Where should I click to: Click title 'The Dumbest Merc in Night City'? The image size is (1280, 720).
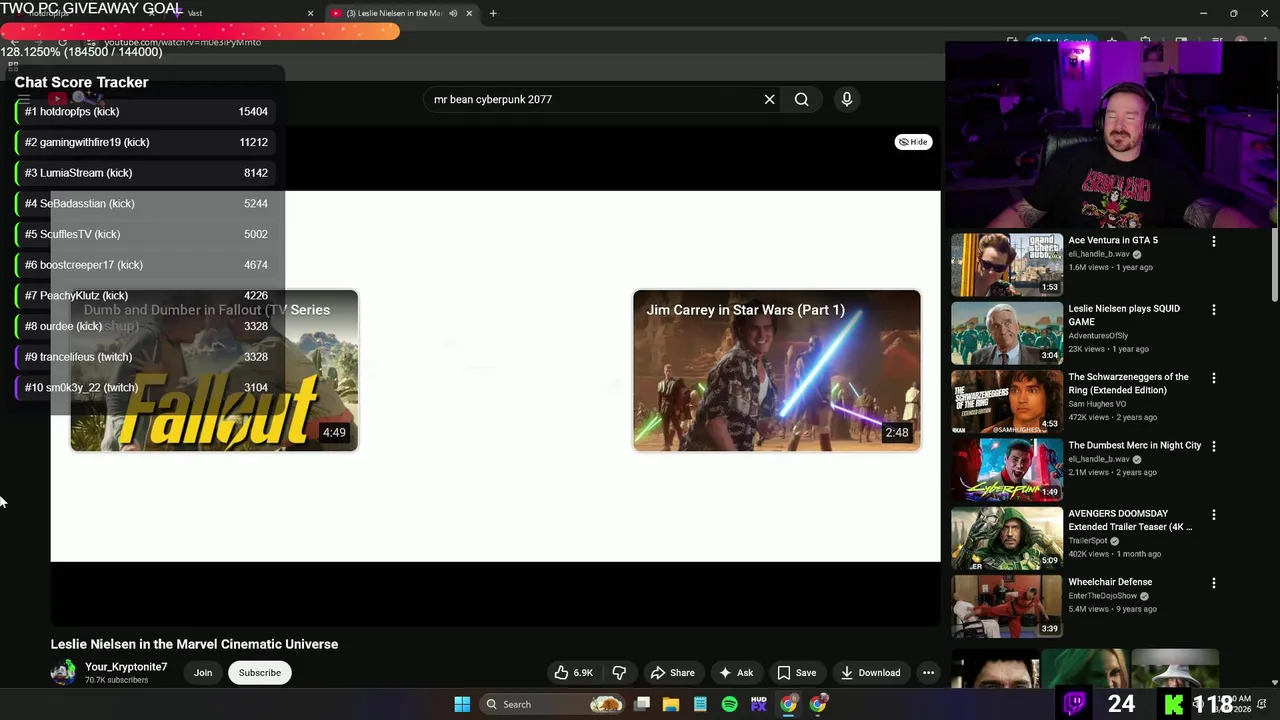pyautogui.click(x=1135, y=445)
